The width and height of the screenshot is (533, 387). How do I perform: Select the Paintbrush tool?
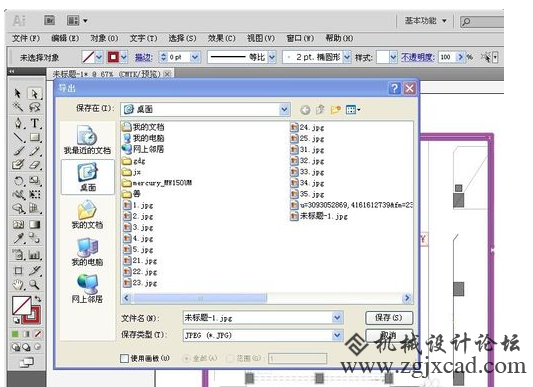click(x=19, y=151)
